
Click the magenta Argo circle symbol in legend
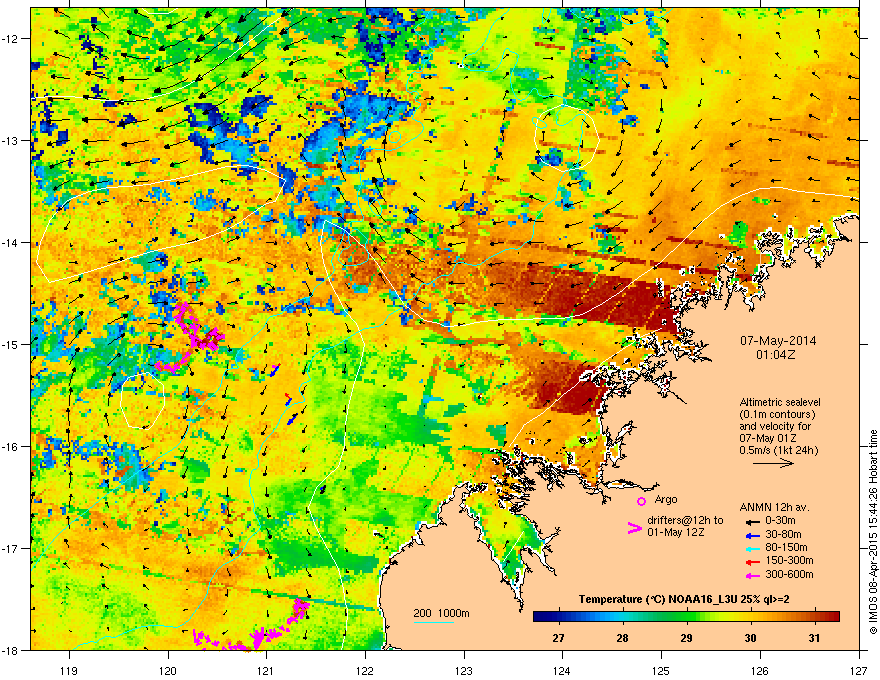pos(641,501)
